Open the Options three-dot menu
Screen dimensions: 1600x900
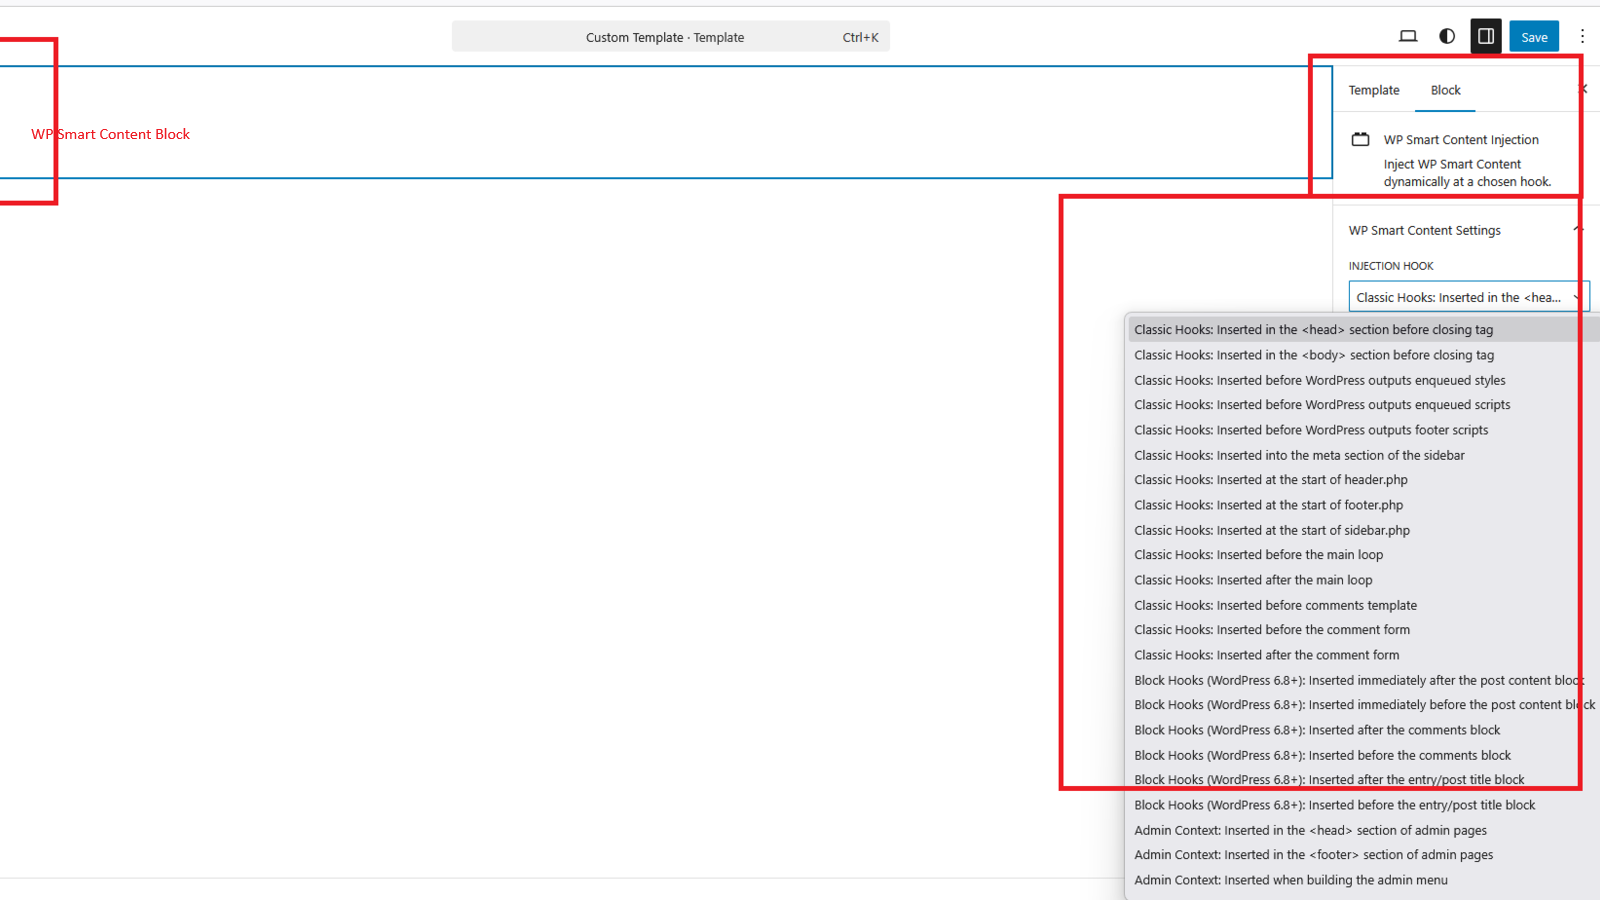tap(1583, 36)
